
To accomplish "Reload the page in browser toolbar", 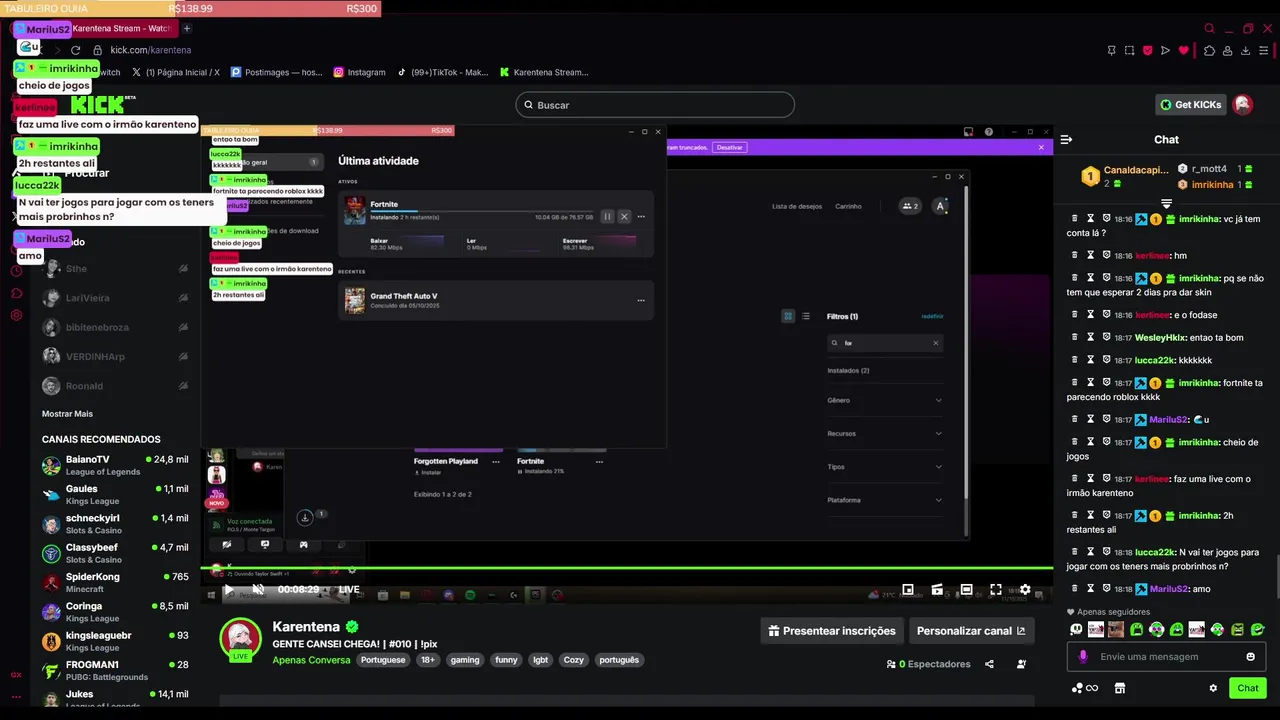I will pyautogui.click(x=75, y=50).
